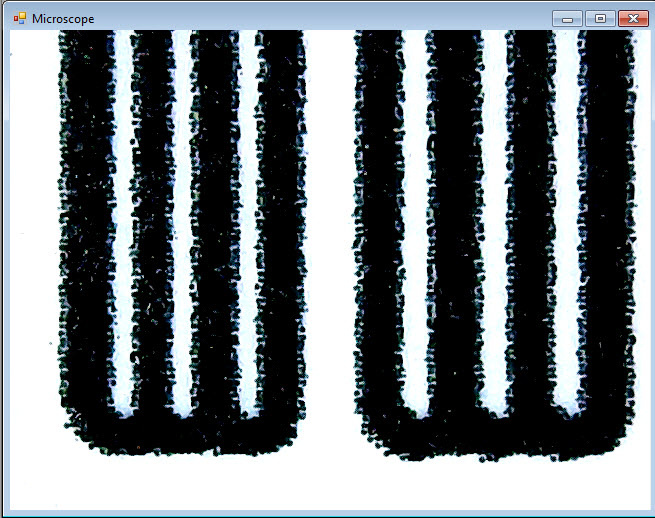655x518 pixels.
Task: Click the Microscope title text
Action: pyautogui.click(x=63, y=19)
